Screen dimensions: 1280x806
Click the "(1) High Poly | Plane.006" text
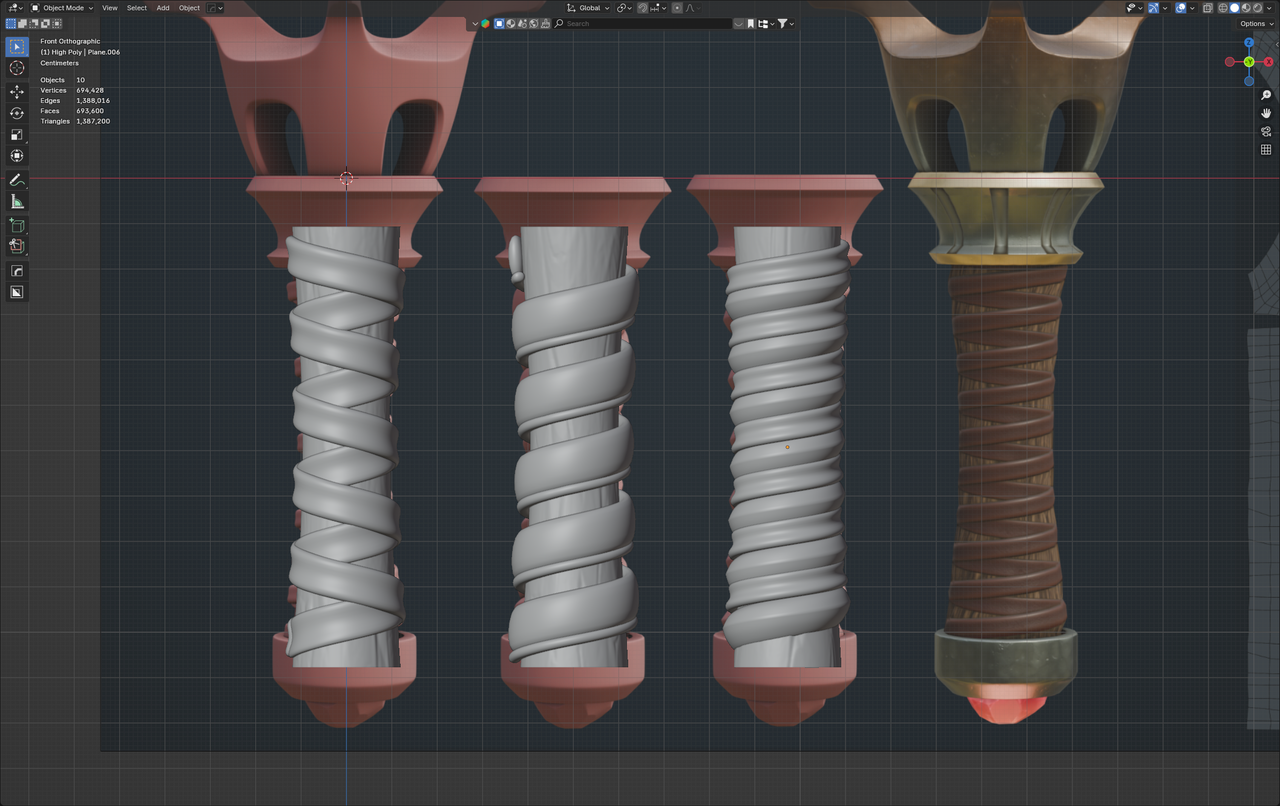[80, 52]
